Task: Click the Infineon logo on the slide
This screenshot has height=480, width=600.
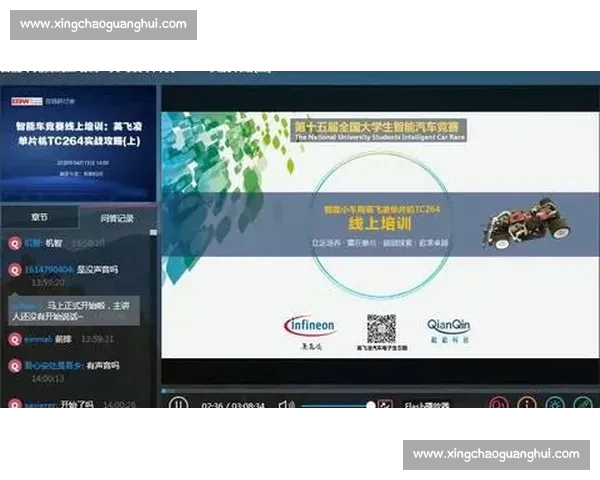Action: tap(309, 326)
